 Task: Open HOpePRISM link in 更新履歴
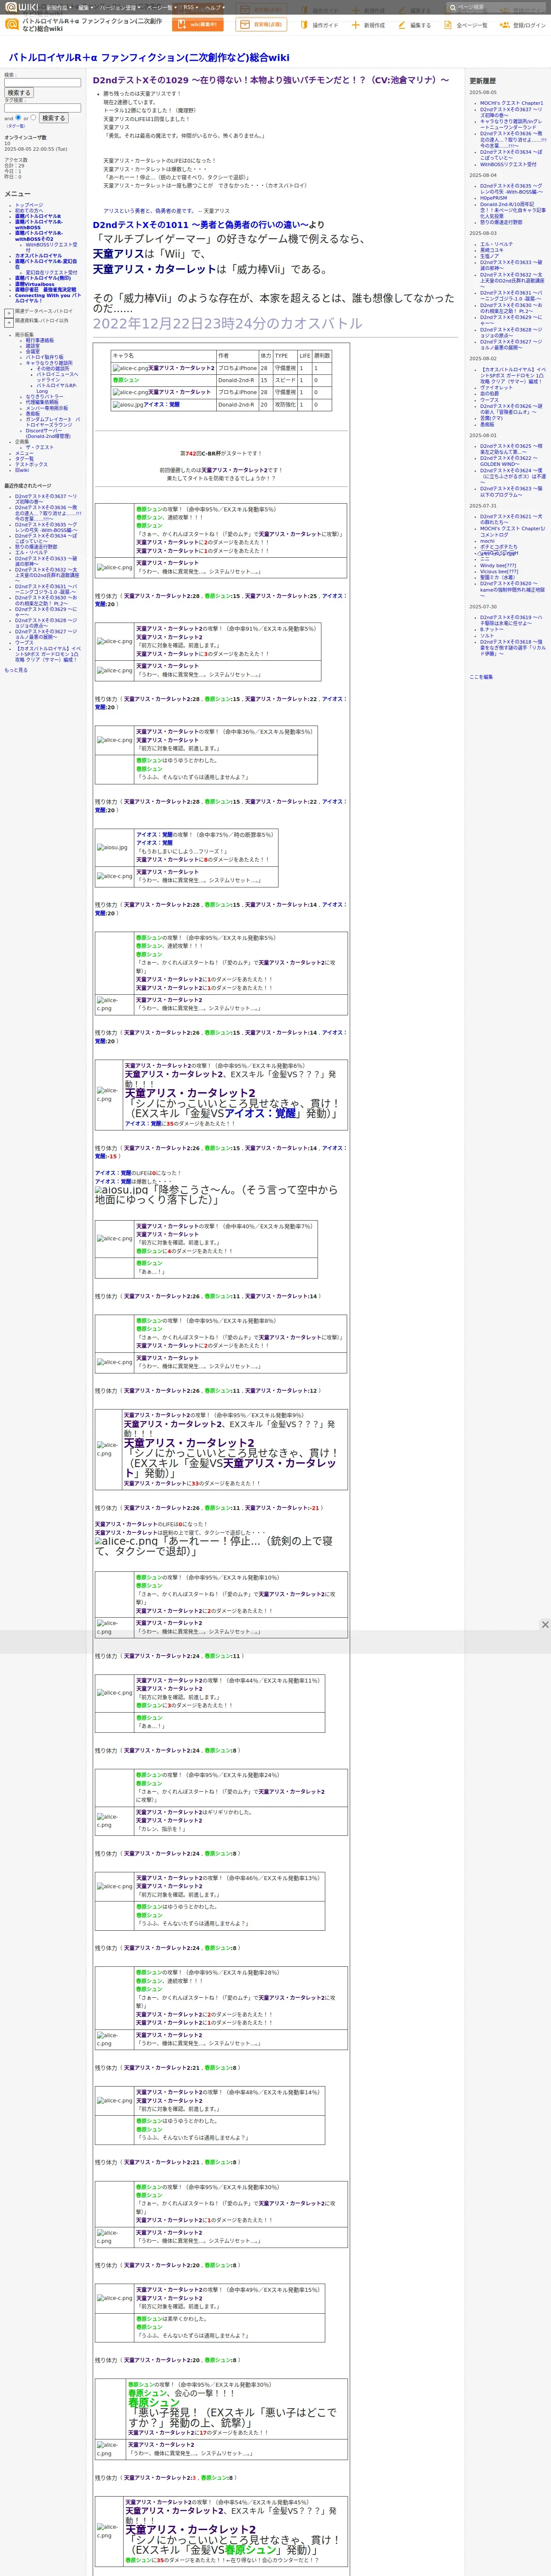point(493,198)
